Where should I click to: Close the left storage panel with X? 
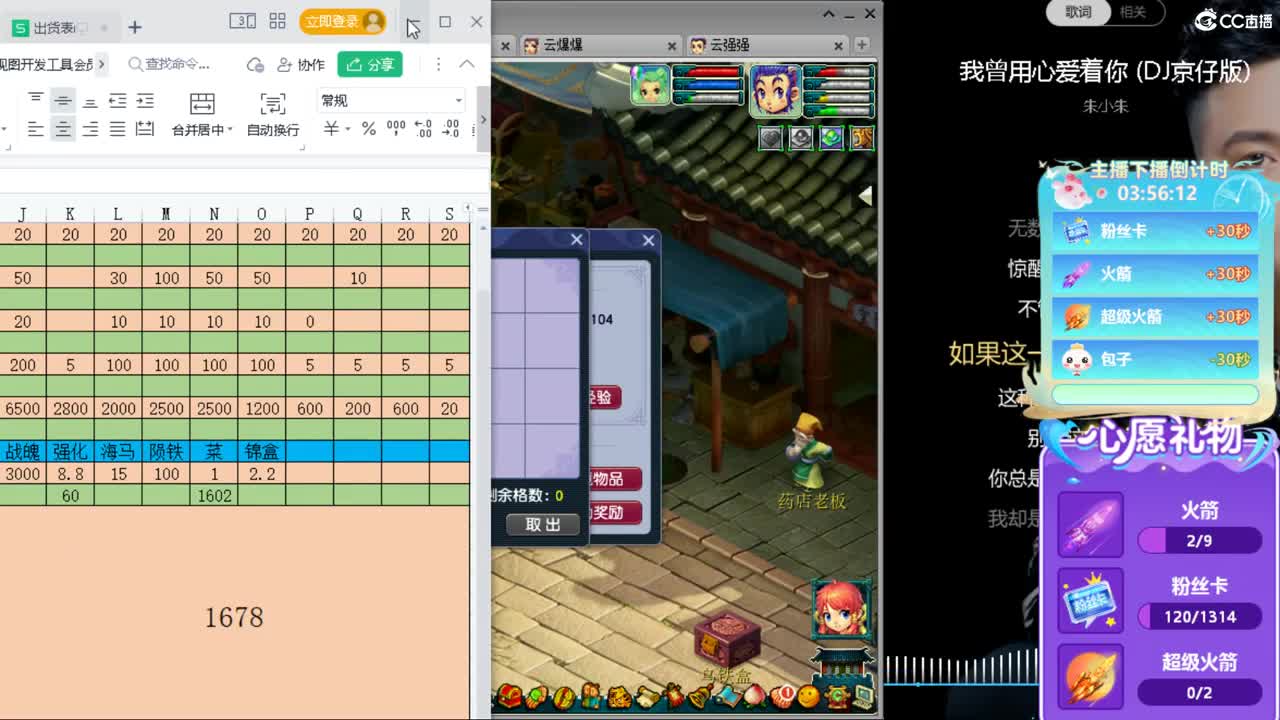click(576, 240)
